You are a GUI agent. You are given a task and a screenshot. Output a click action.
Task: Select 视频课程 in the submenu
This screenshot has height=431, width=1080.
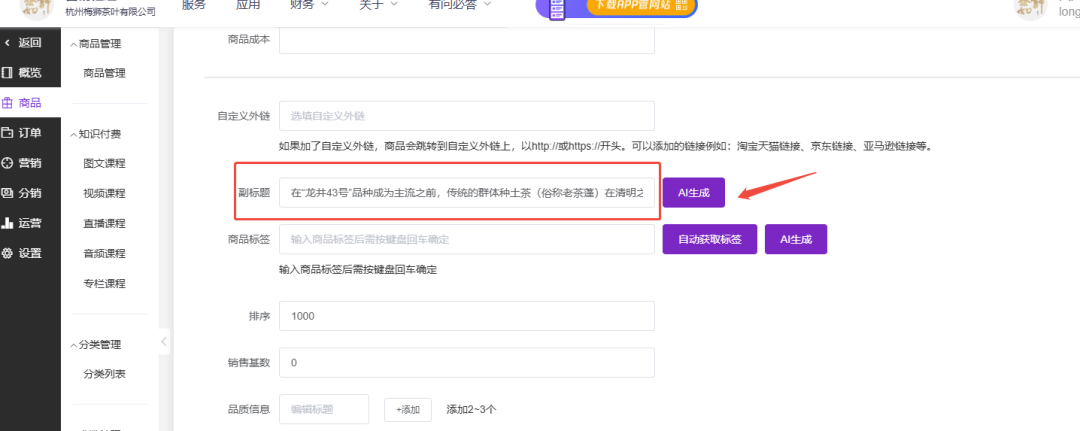click(x=104, y=193)
